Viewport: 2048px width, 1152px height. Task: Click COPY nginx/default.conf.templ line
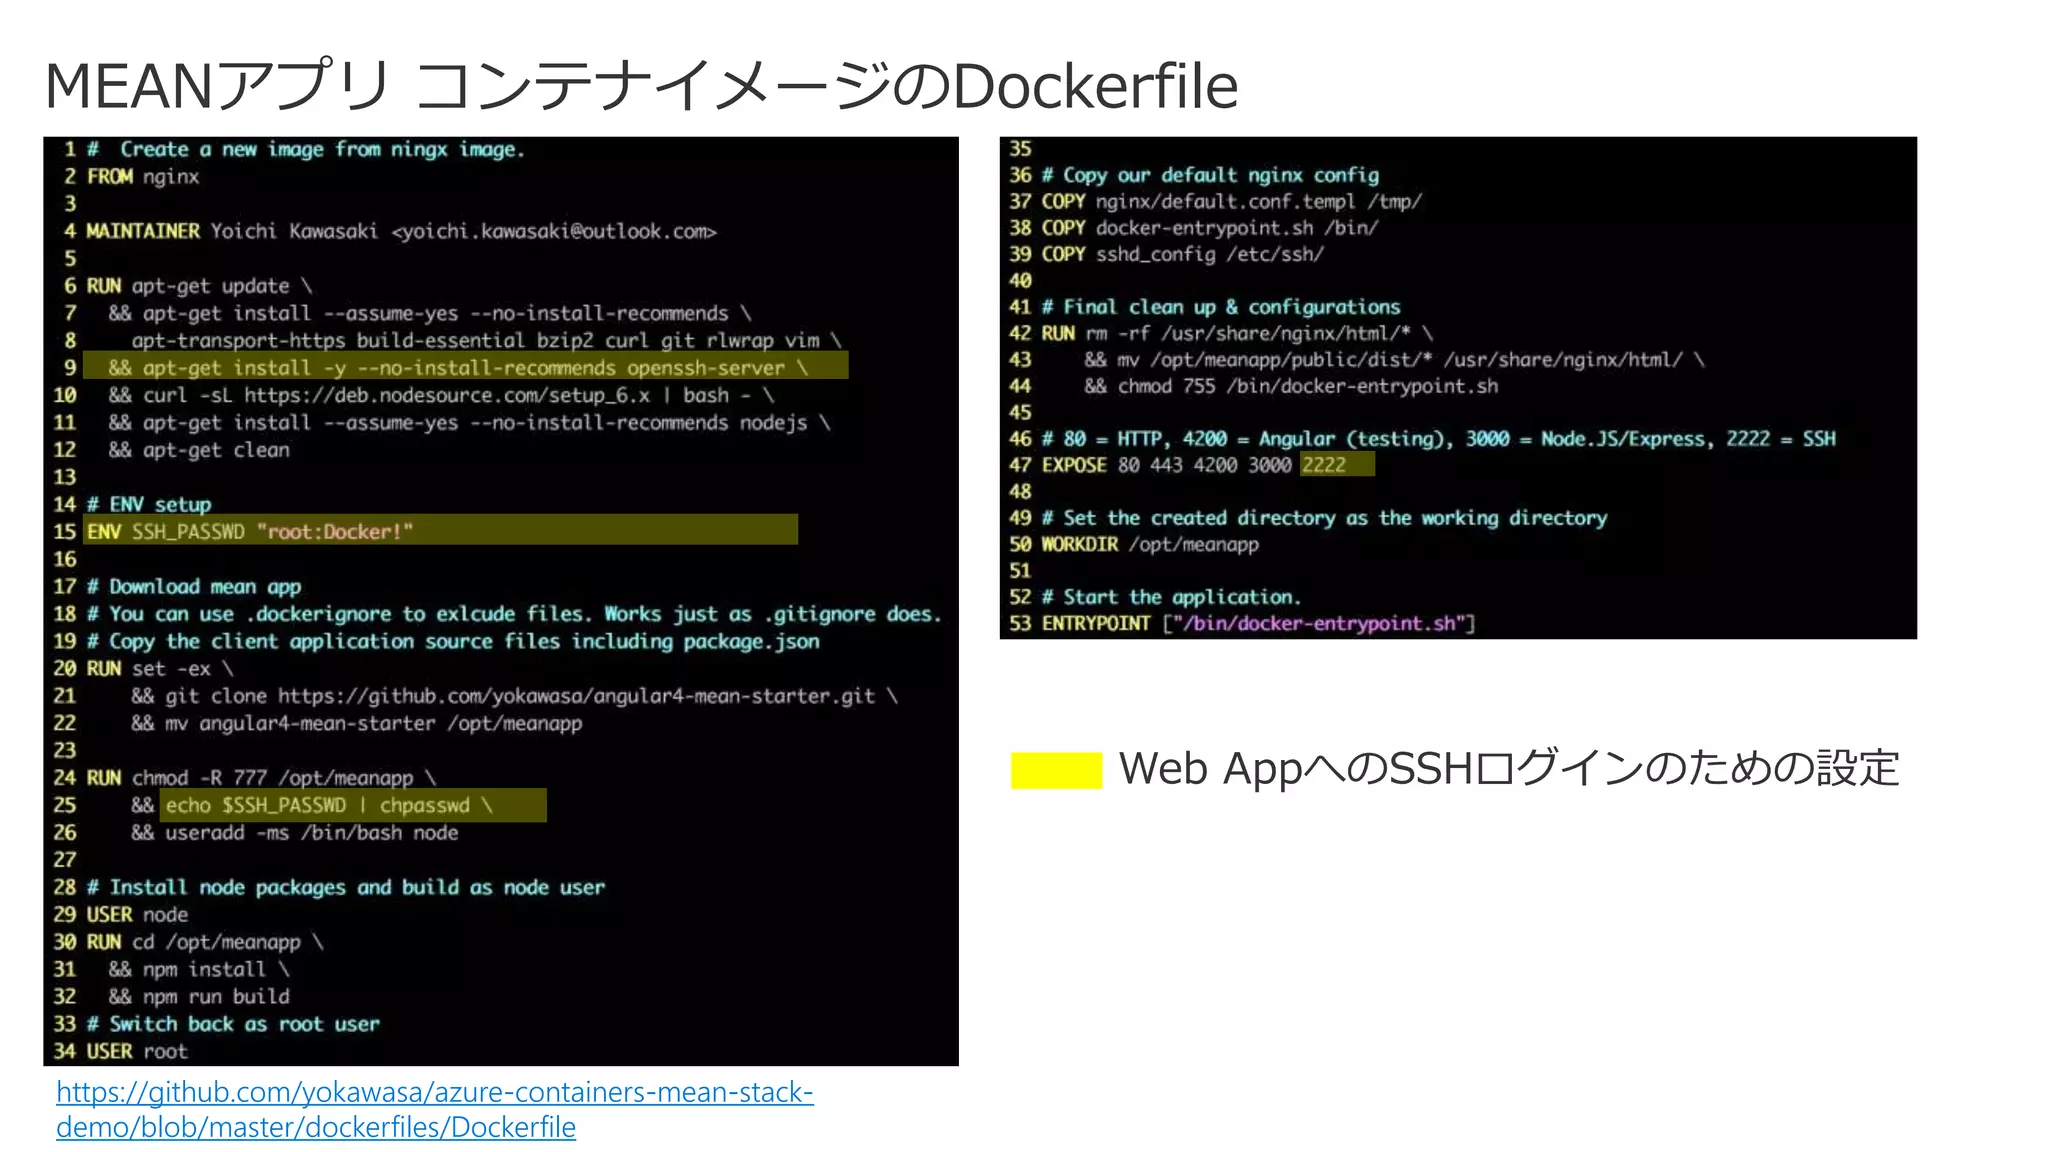pyautogui.click(x=1231, y=202)
